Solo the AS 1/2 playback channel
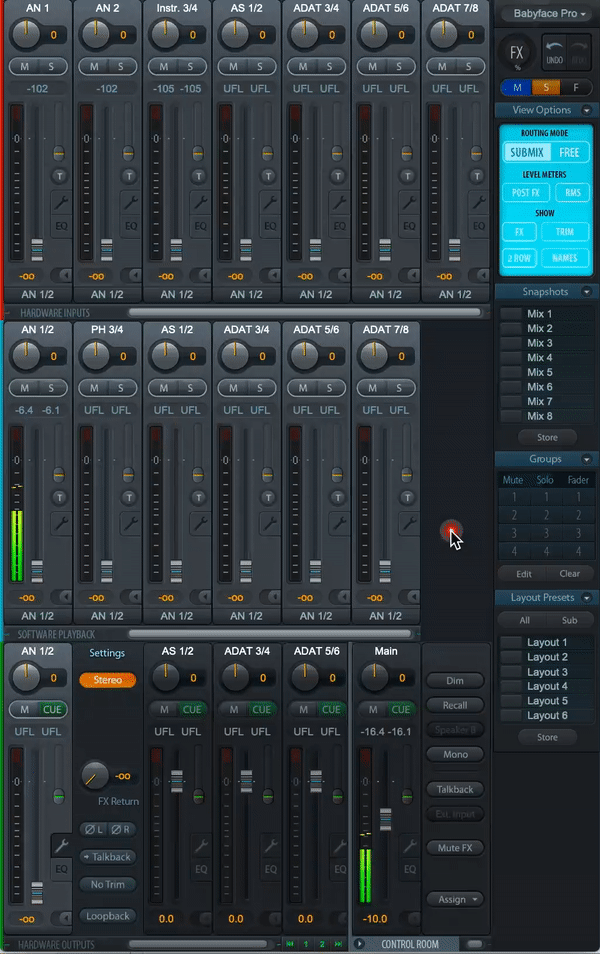This screenshot has height=954, width=600. click(191, 387)
